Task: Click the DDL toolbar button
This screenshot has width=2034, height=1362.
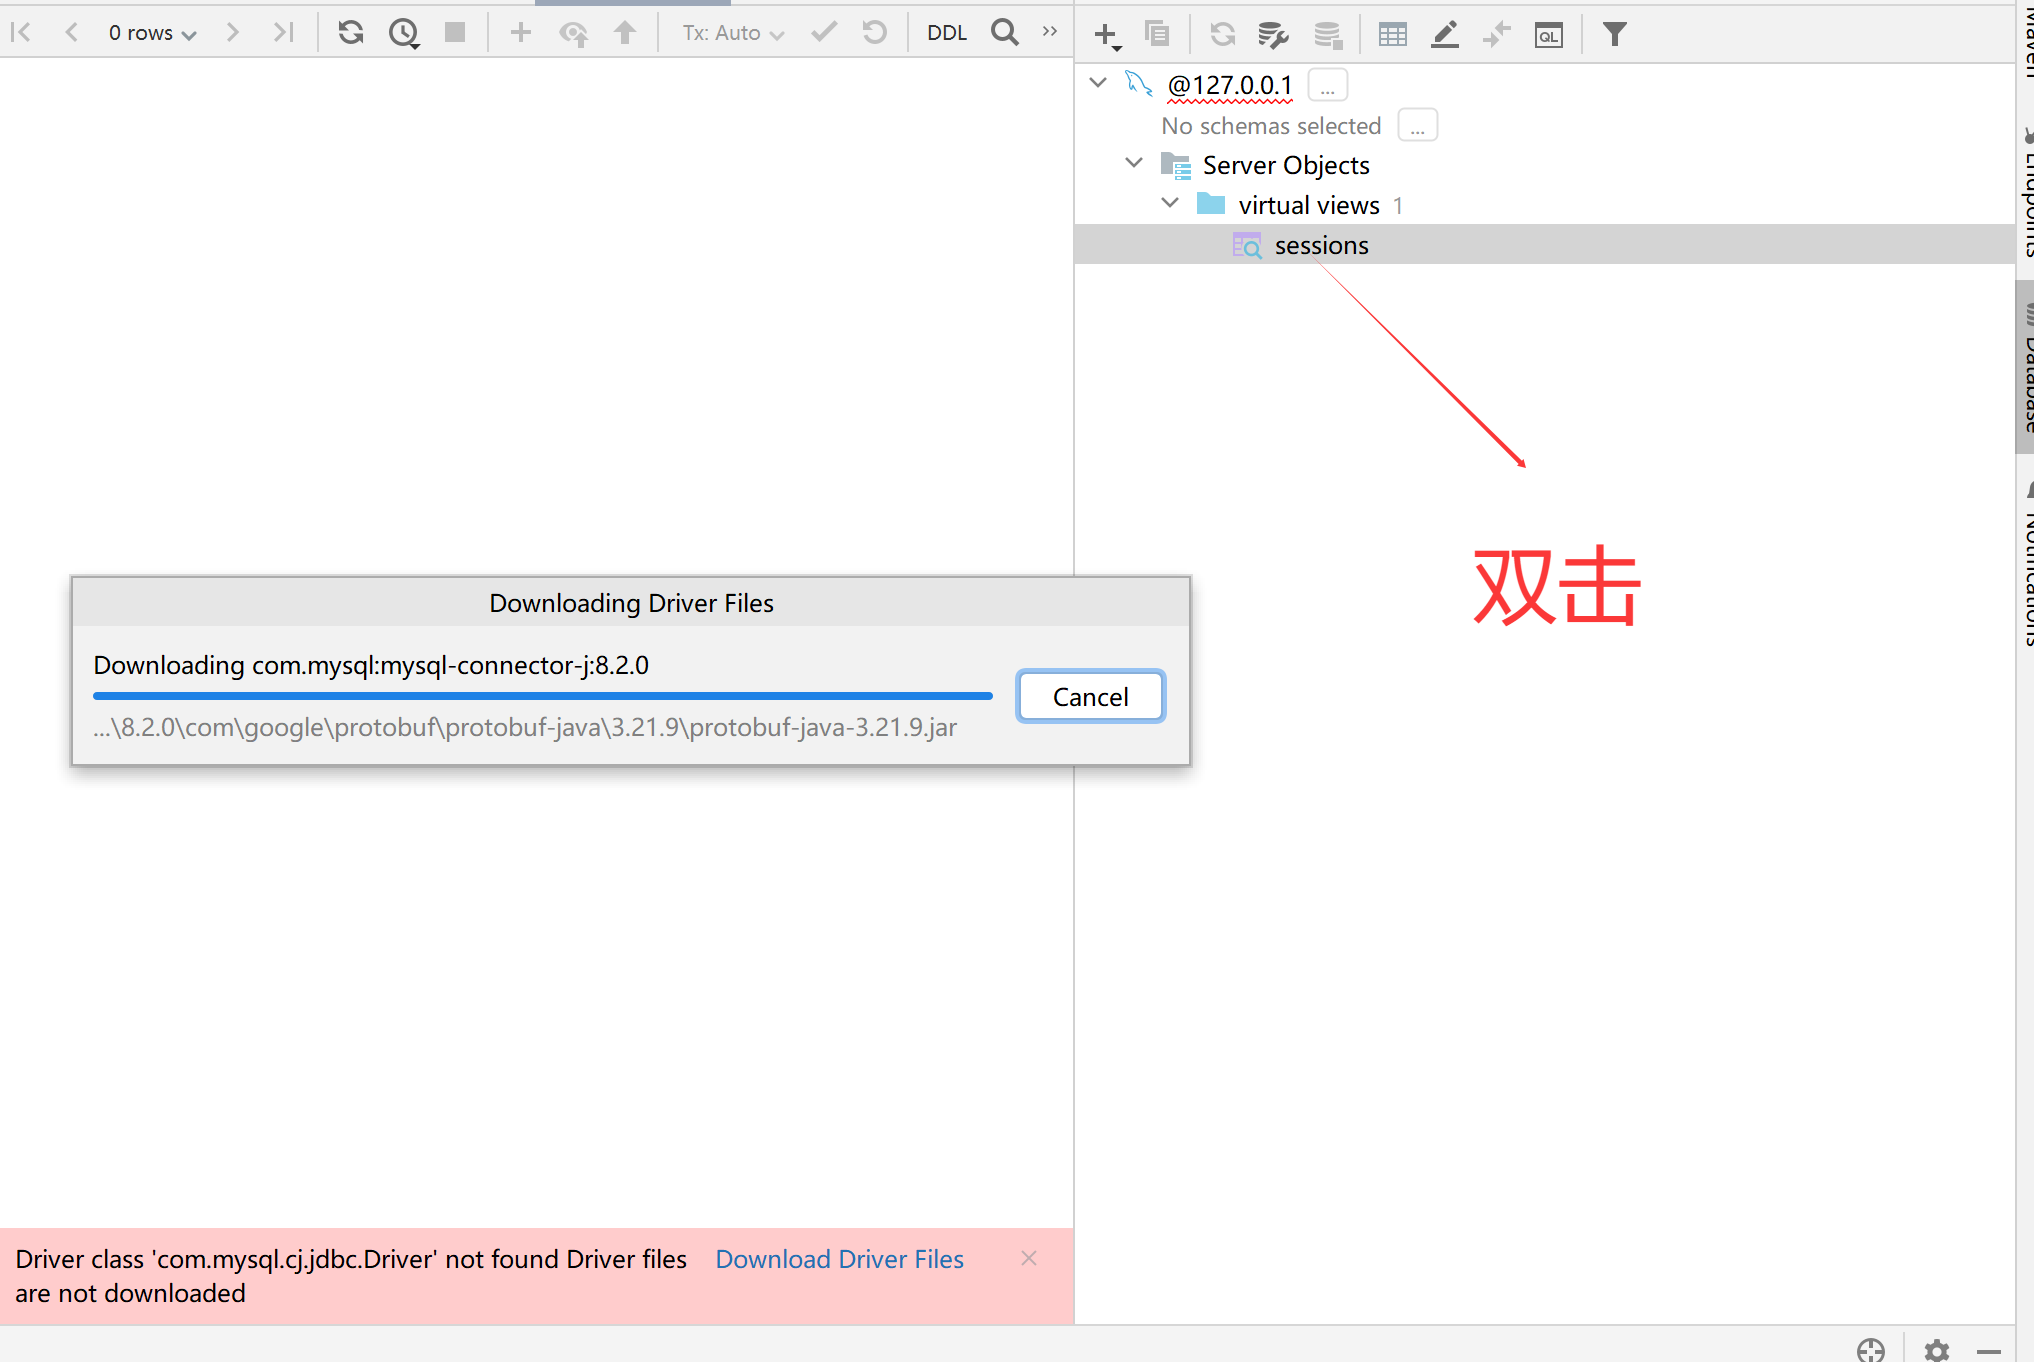Action: (x=946, y=33)
